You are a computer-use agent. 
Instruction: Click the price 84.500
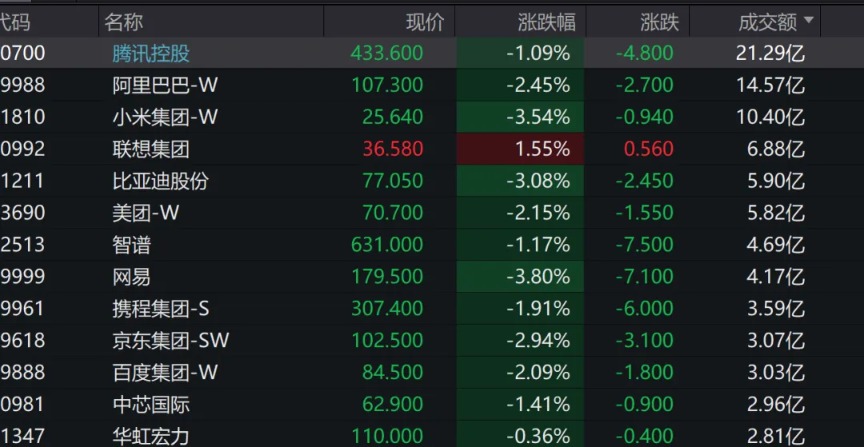[392, 373]
